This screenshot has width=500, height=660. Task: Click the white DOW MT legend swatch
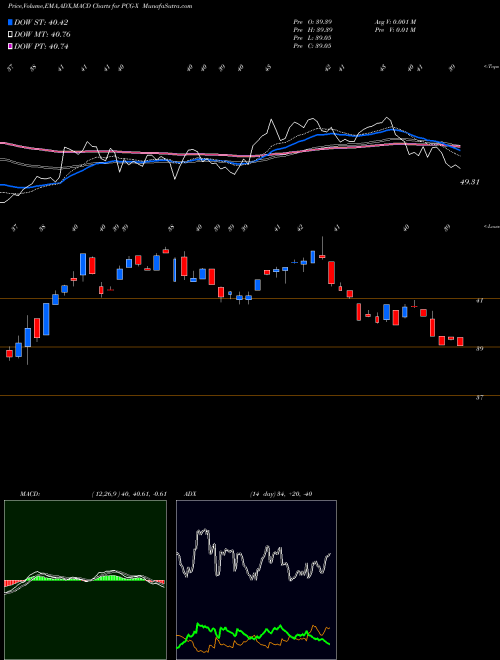point(10,35)
